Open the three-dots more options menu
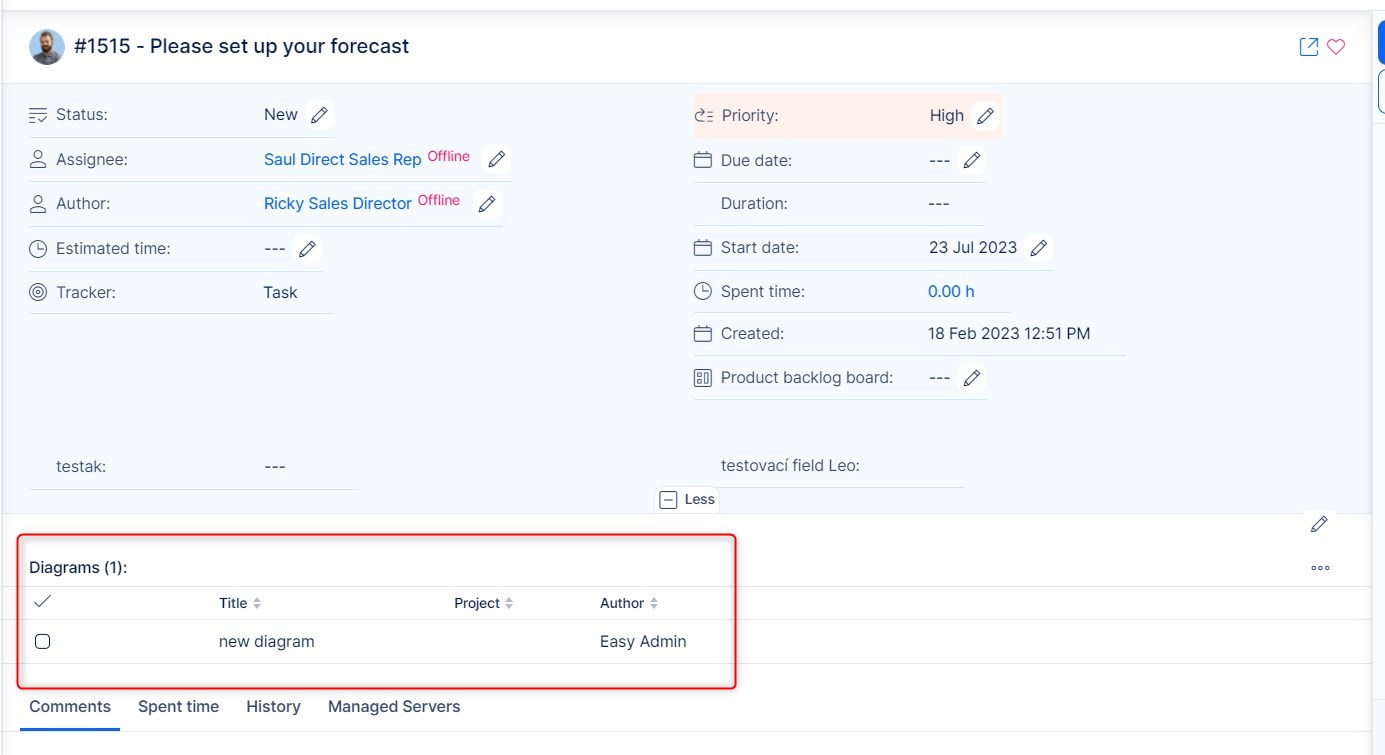 tap(1320, 568)
